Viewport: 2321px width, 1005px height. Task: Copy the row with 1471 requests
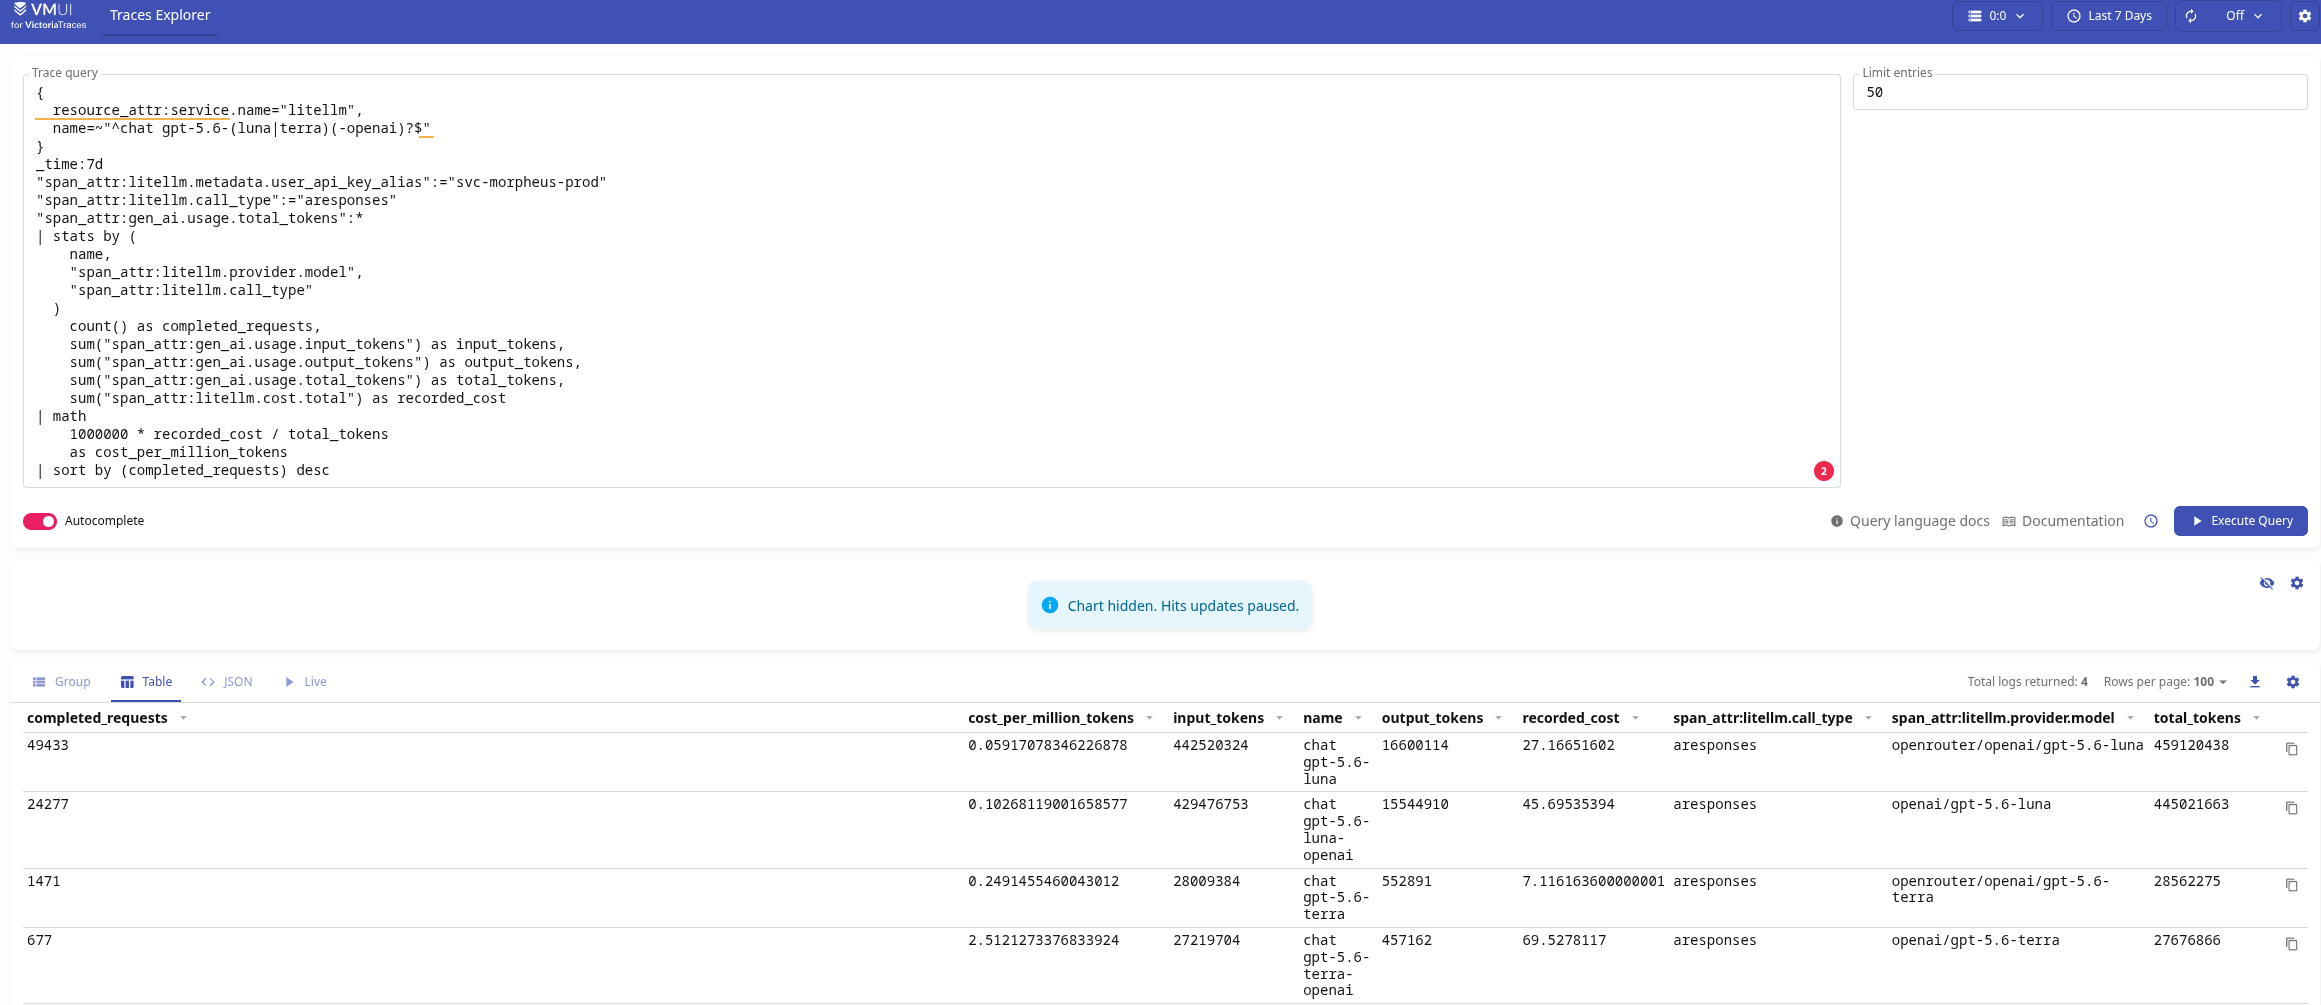[2292, 885]
